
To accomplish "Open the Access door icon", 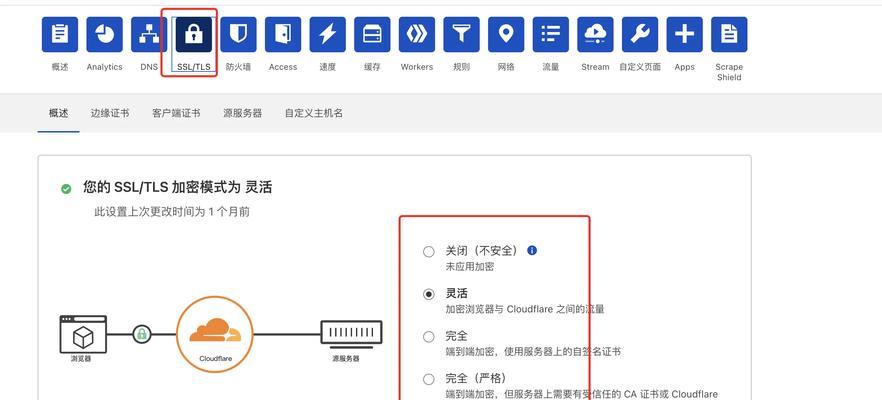I will click(x=283, y=34).
